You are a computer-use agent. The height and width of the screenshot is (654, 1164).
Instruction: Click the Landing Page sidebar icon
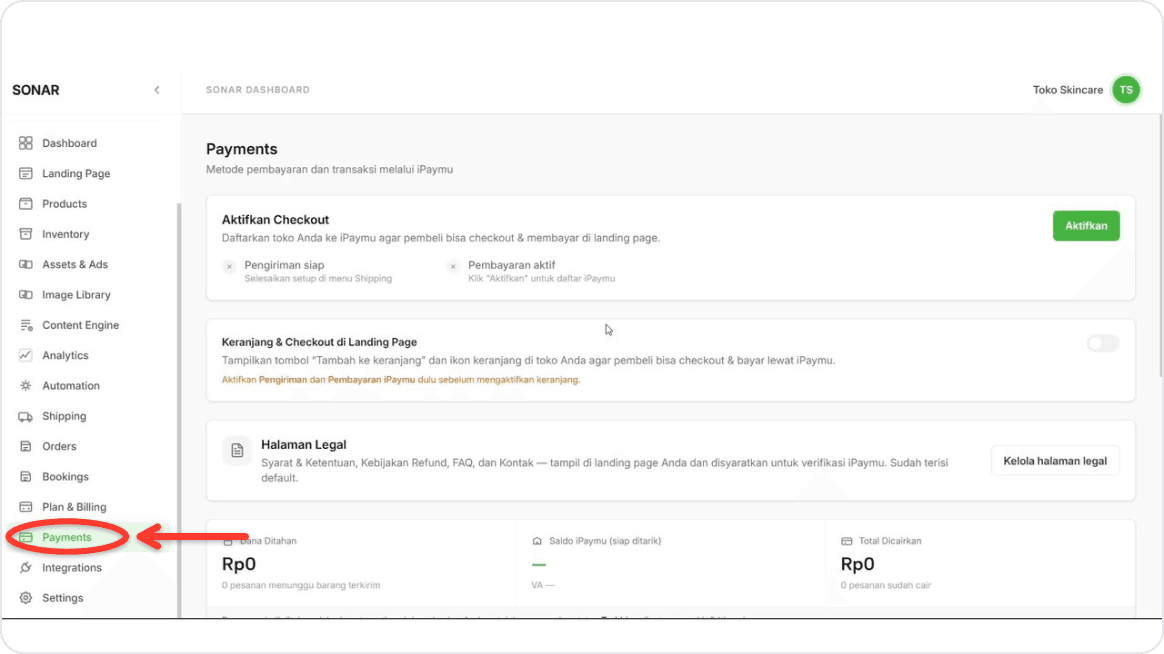point(26,173)
